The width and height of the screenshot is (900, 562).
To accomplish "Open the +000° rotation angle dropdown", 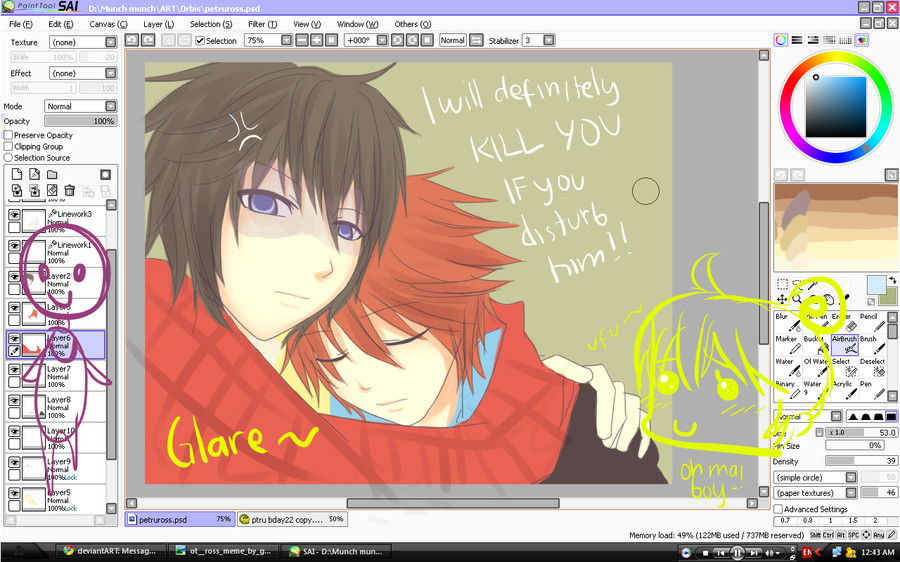I will (x=366, y=40).
